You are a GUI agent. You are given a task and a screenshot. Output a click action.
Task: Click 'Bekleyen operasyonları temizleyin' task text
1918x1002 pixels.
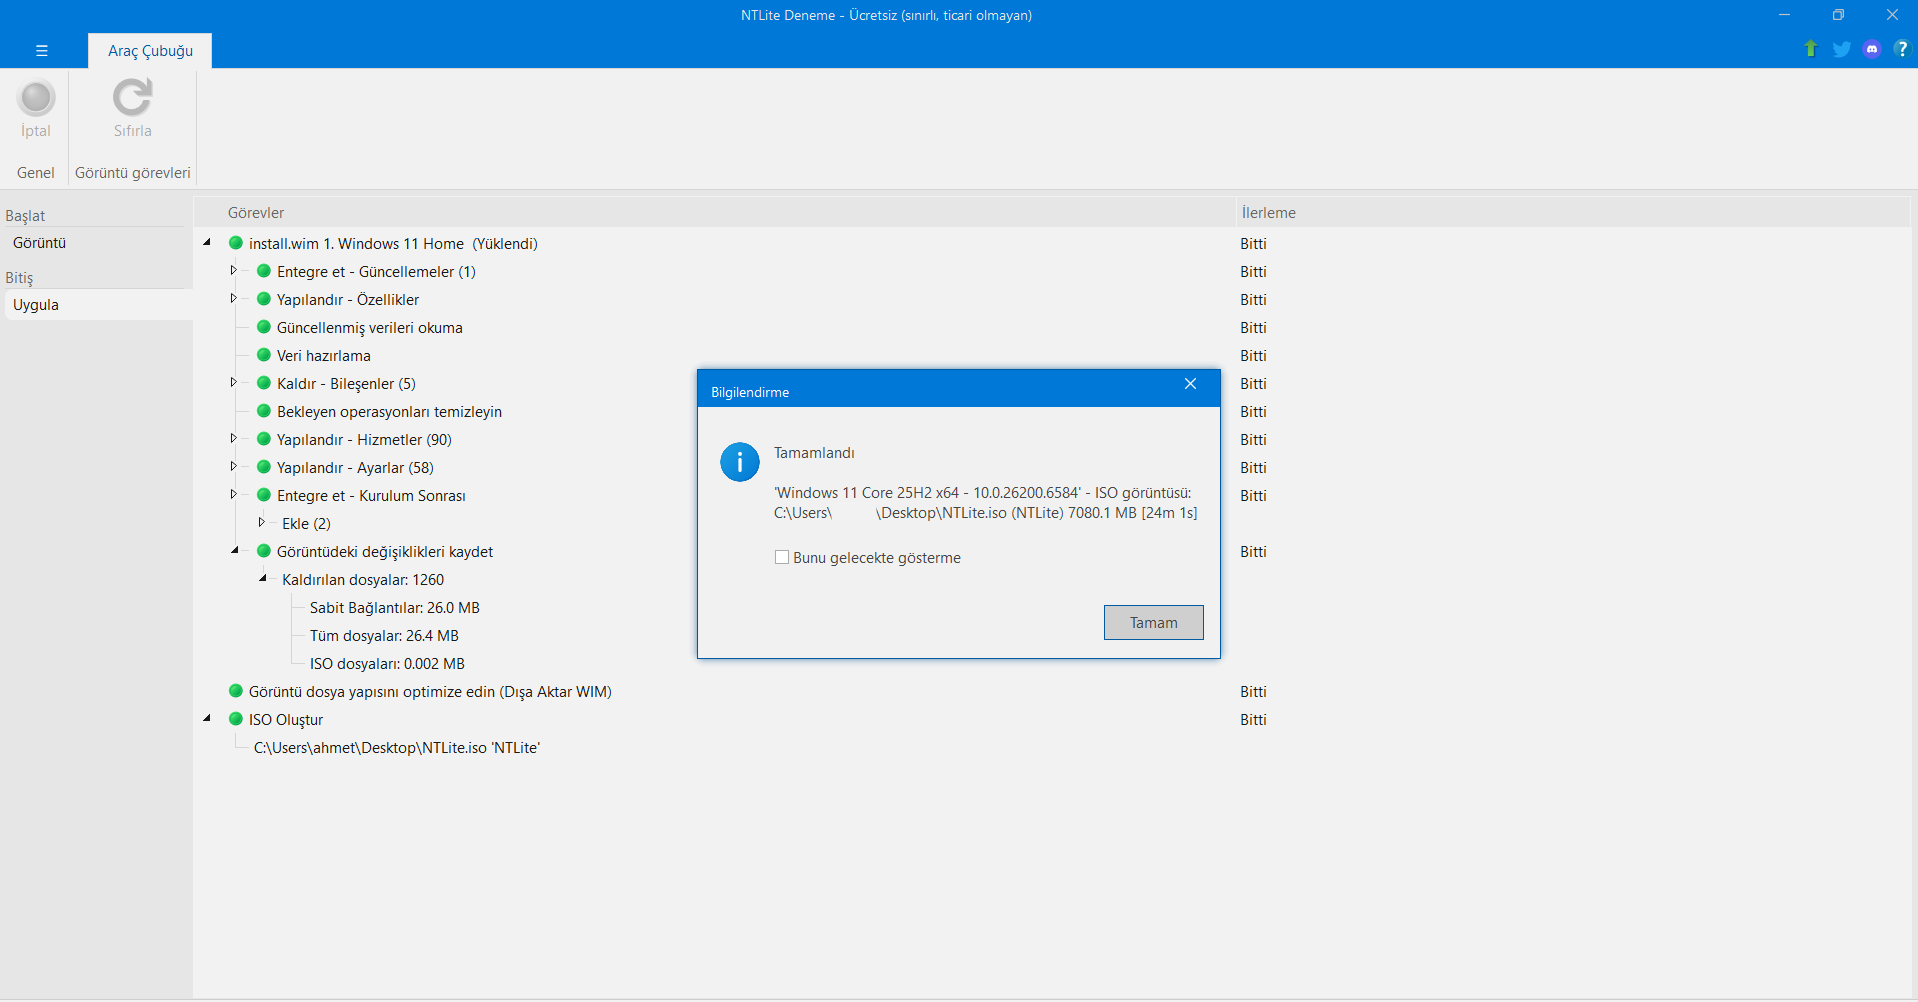click(x=390, y=411)
